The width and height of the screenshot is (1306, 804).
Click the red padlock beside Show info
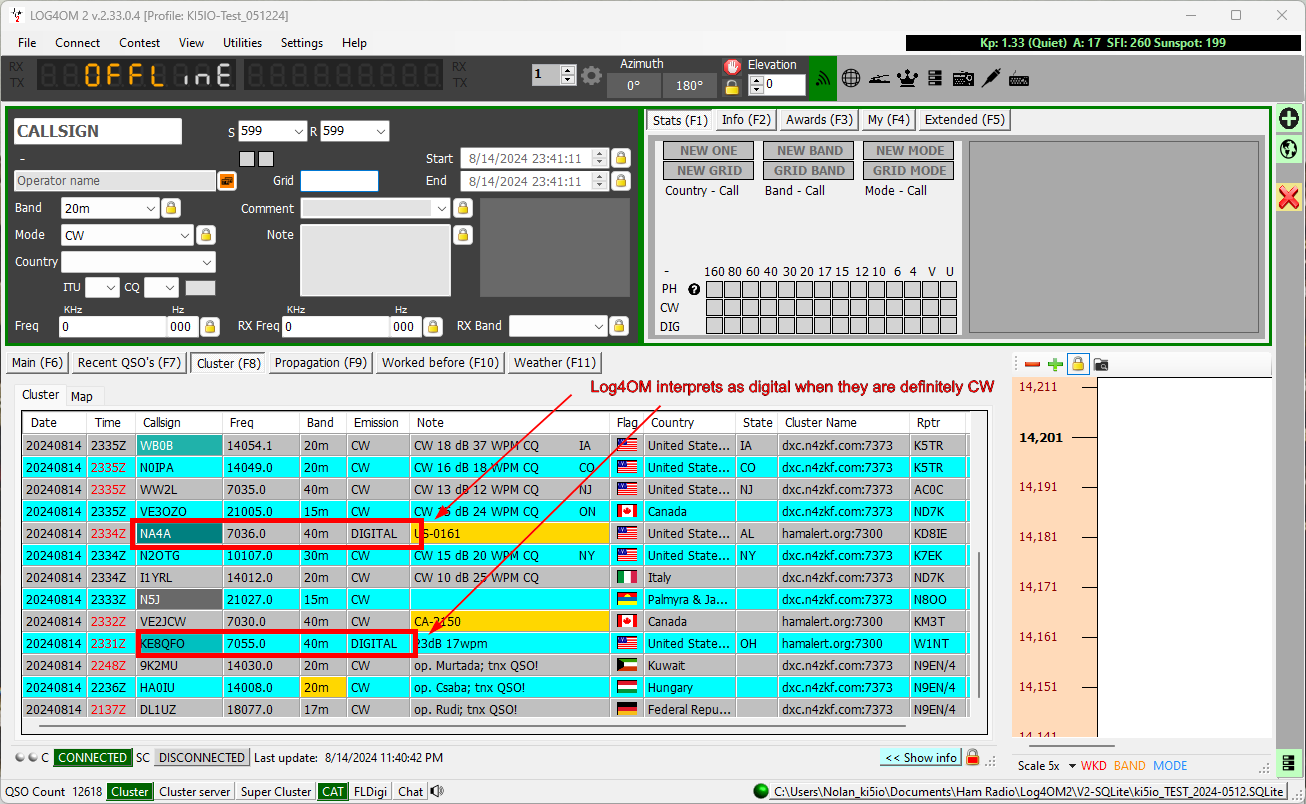point(972,757)
